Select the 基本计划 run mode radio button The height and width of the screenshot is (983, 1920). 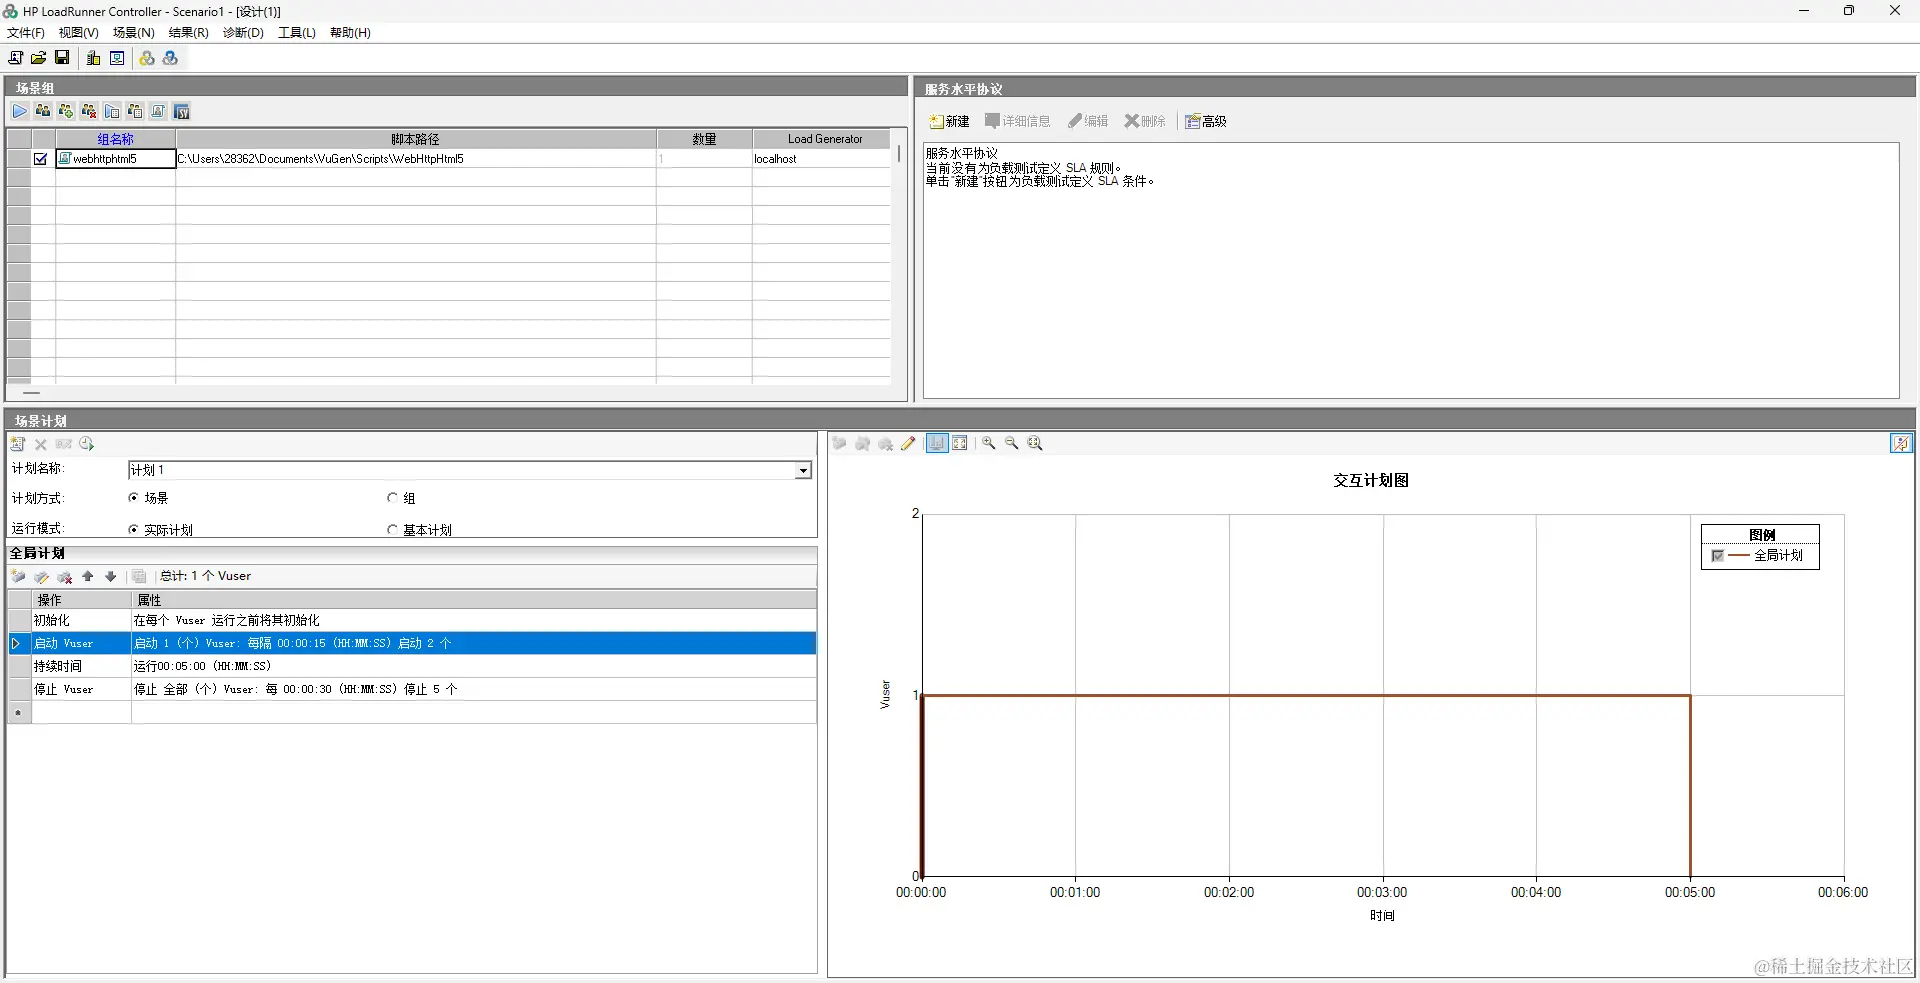pos(392,530)
